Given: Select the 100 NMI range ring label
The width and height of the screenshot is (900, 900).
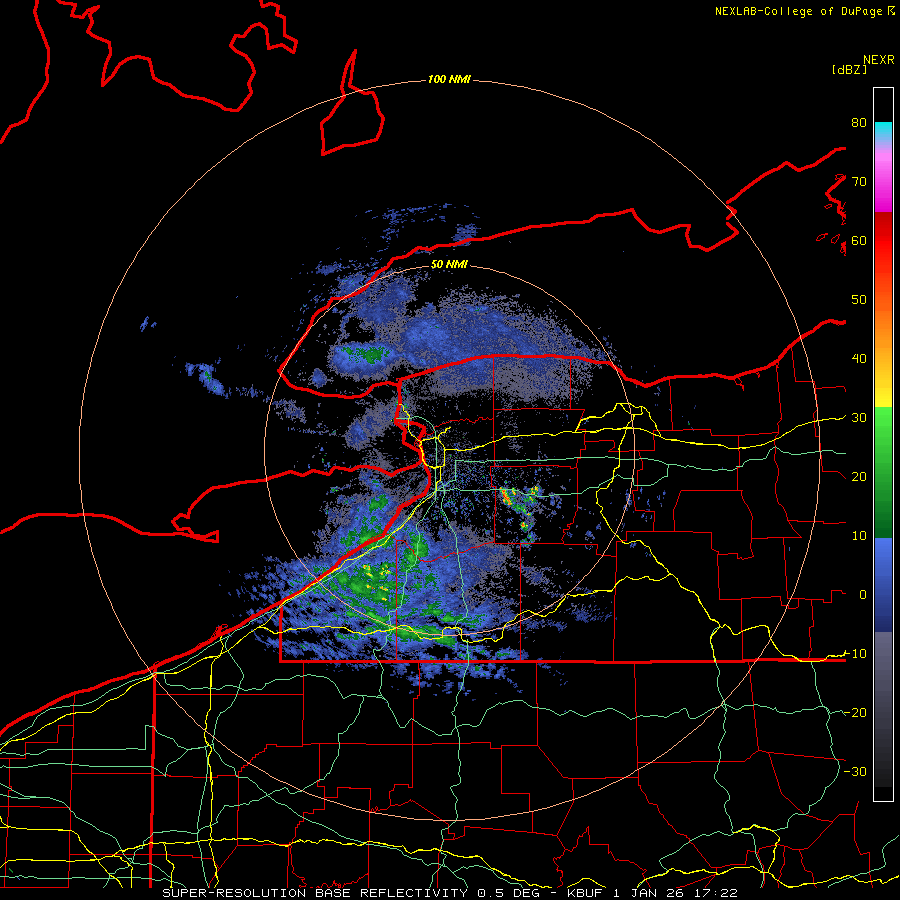Looking at the screenshot, I should coord(449,79).
